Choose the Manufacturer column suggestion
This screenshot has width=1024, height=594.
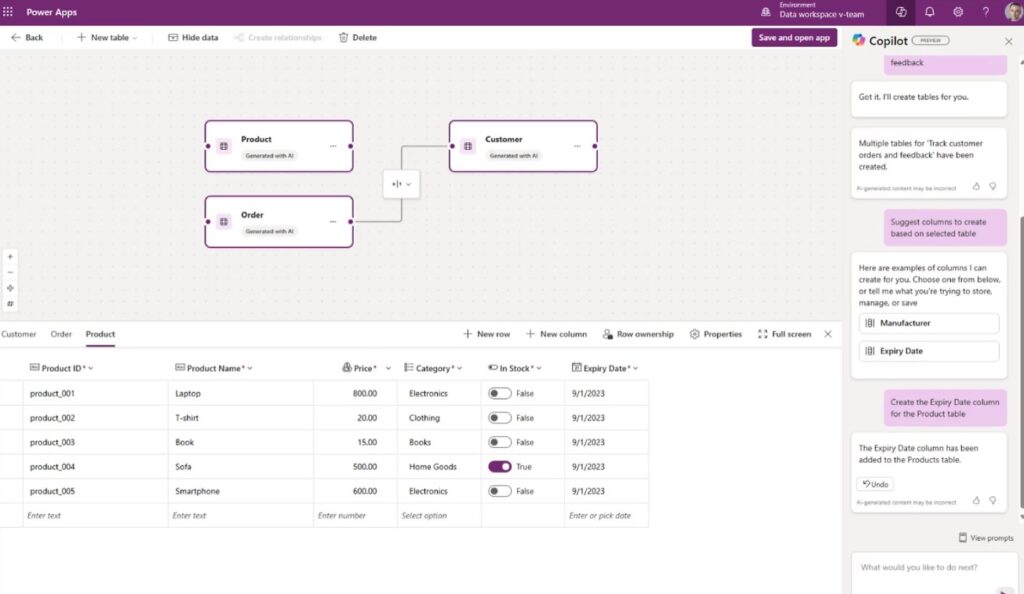tap(929, 323)
